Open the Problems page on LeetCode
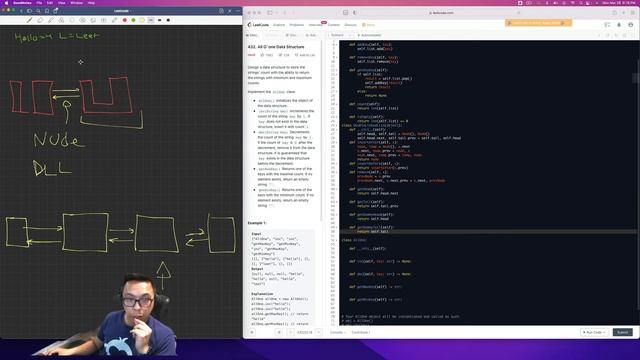Screen dimensions: 640x360 297,25
